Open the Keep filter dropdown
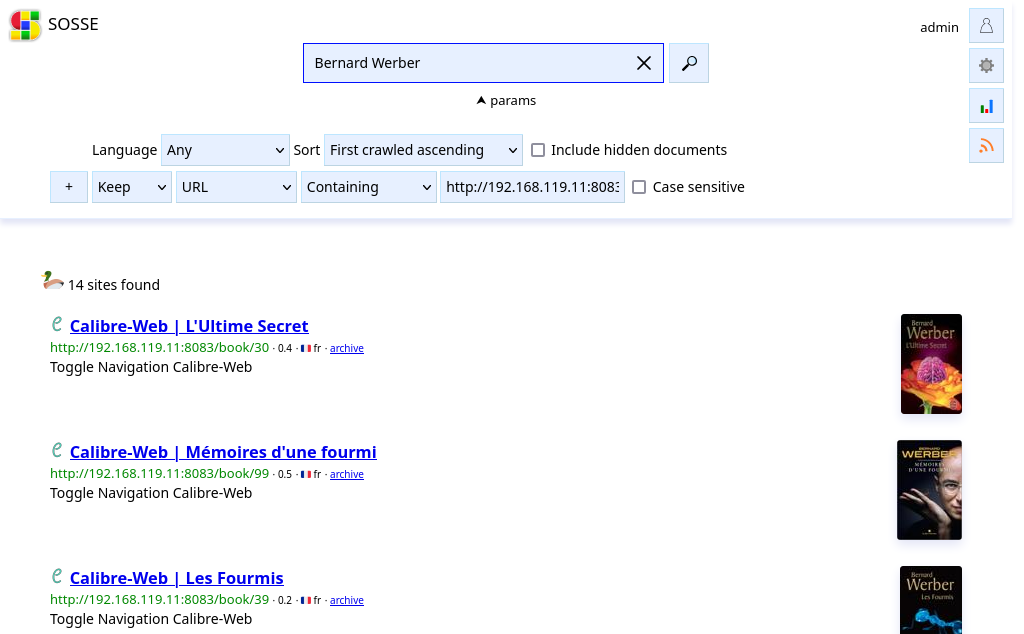Screen dimensions: 1024x634 [132, 187]
